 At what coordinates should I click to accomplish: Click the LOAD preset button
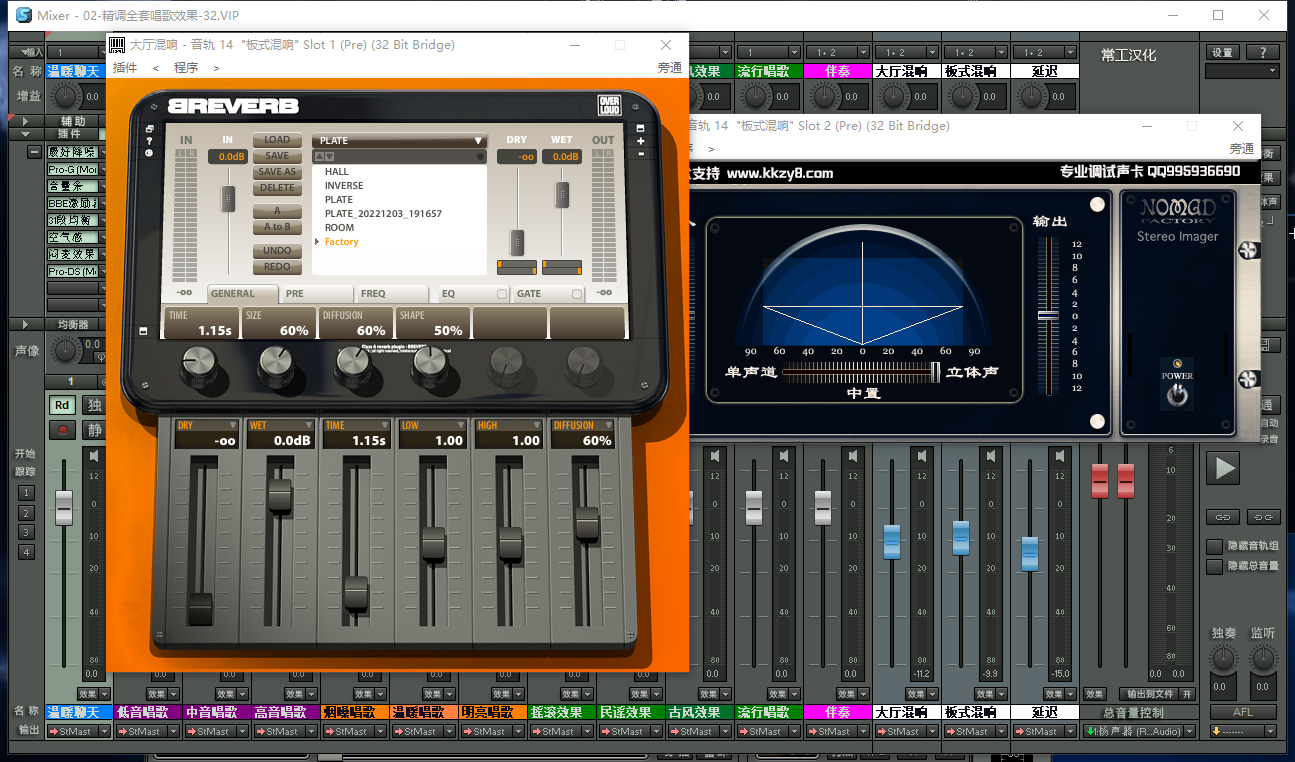[x=277, y=140]
